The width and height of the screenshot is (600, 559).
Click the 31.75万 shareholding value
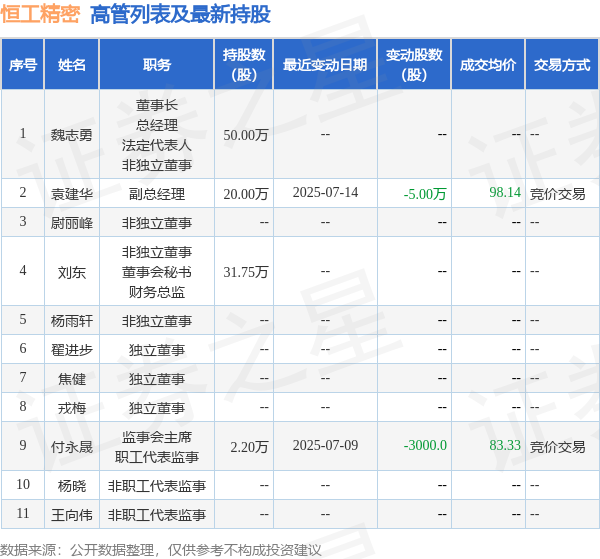(x=246, y=272)
